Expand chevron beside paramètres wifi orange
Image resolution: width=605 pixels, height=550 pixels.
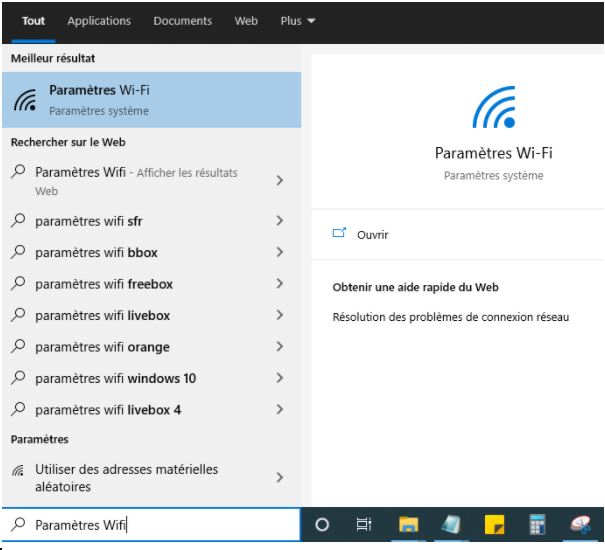[280, 346]
